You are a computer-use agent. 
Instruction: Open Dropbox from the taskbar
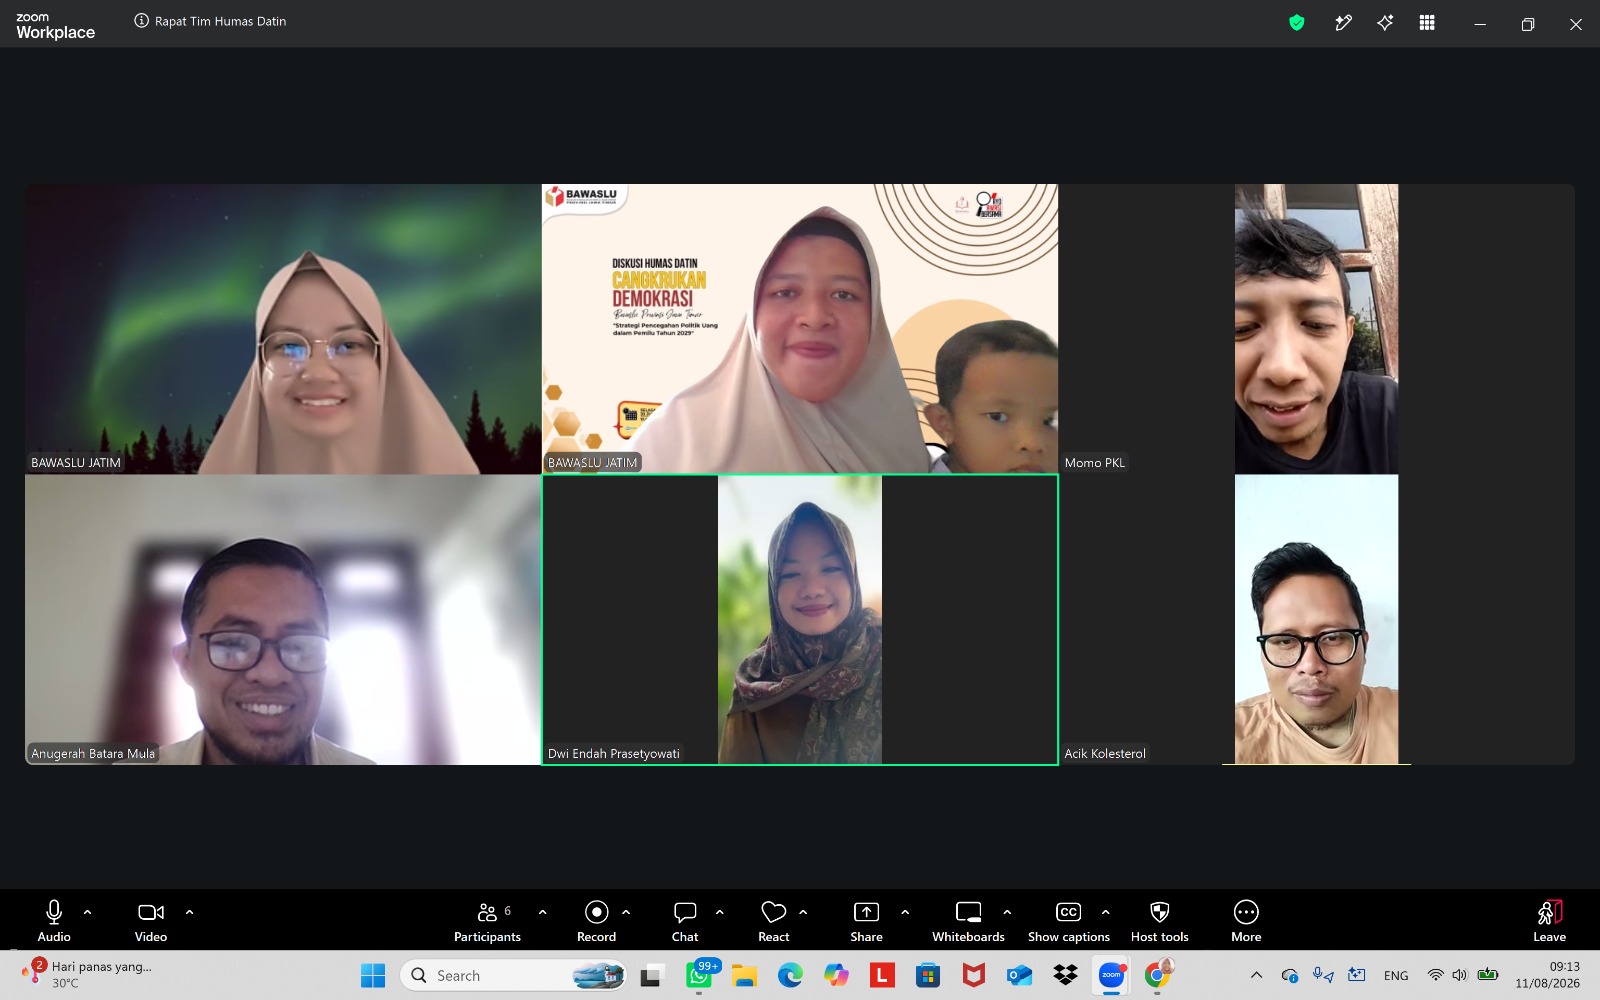click(x=1066, y=975)
